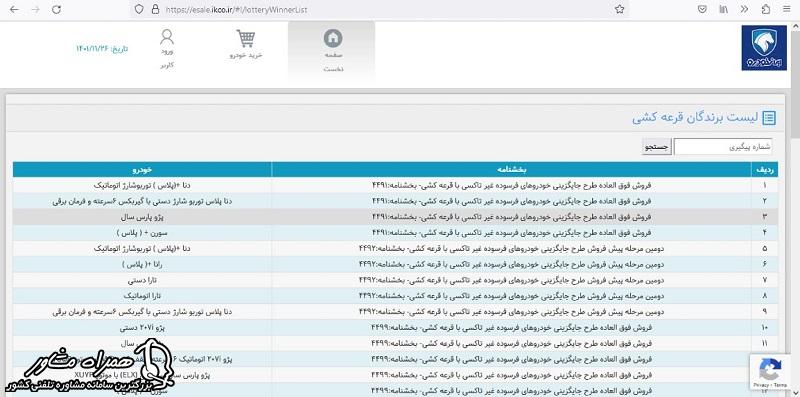Open the shopping cart خرید خودرو

pyautogui.click(x=246, y=45)
